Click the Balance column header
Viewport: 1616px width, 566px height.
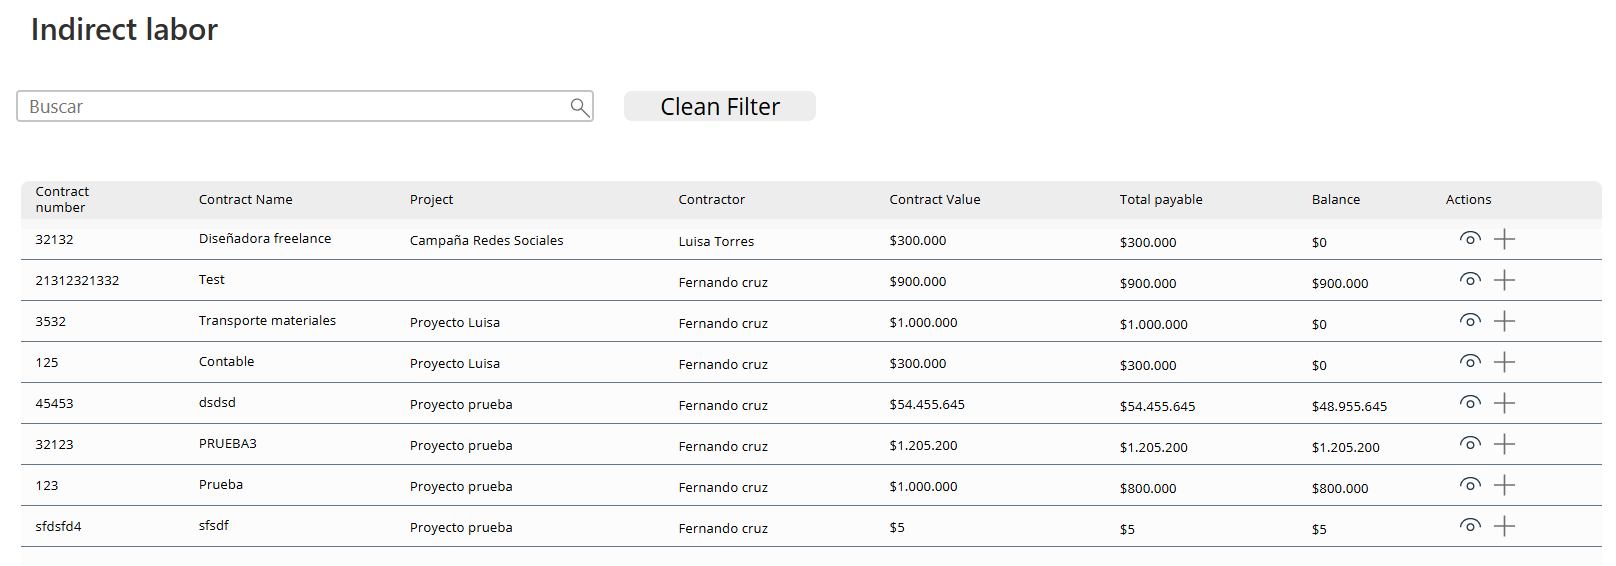coord(1335,200)
